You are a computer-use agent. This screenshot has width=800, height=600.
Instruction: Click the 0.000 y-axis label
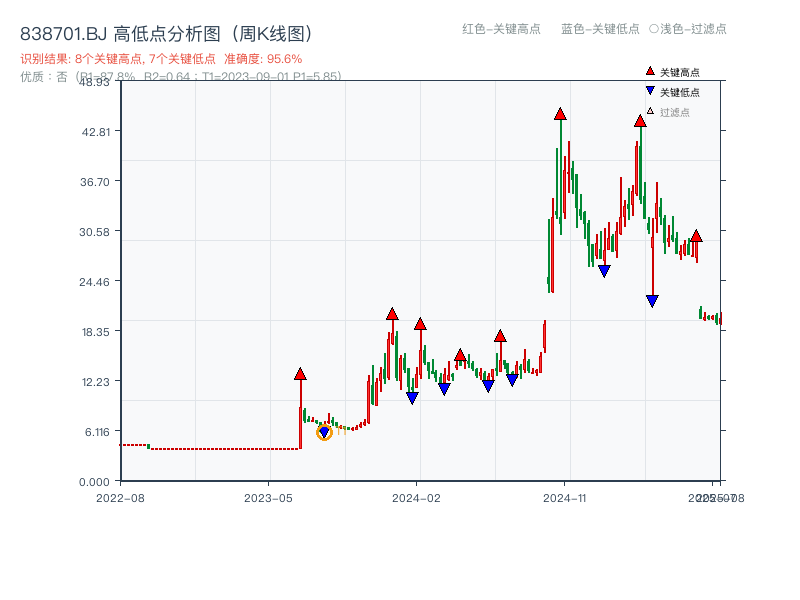tap(94, 482)
